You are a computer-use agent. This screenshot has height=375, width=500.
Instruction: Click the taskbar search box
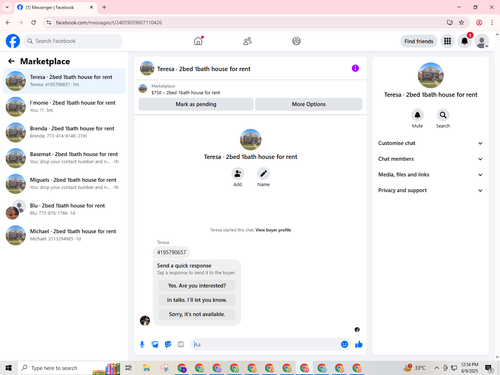pyautogui.click(x=69, y=368)
